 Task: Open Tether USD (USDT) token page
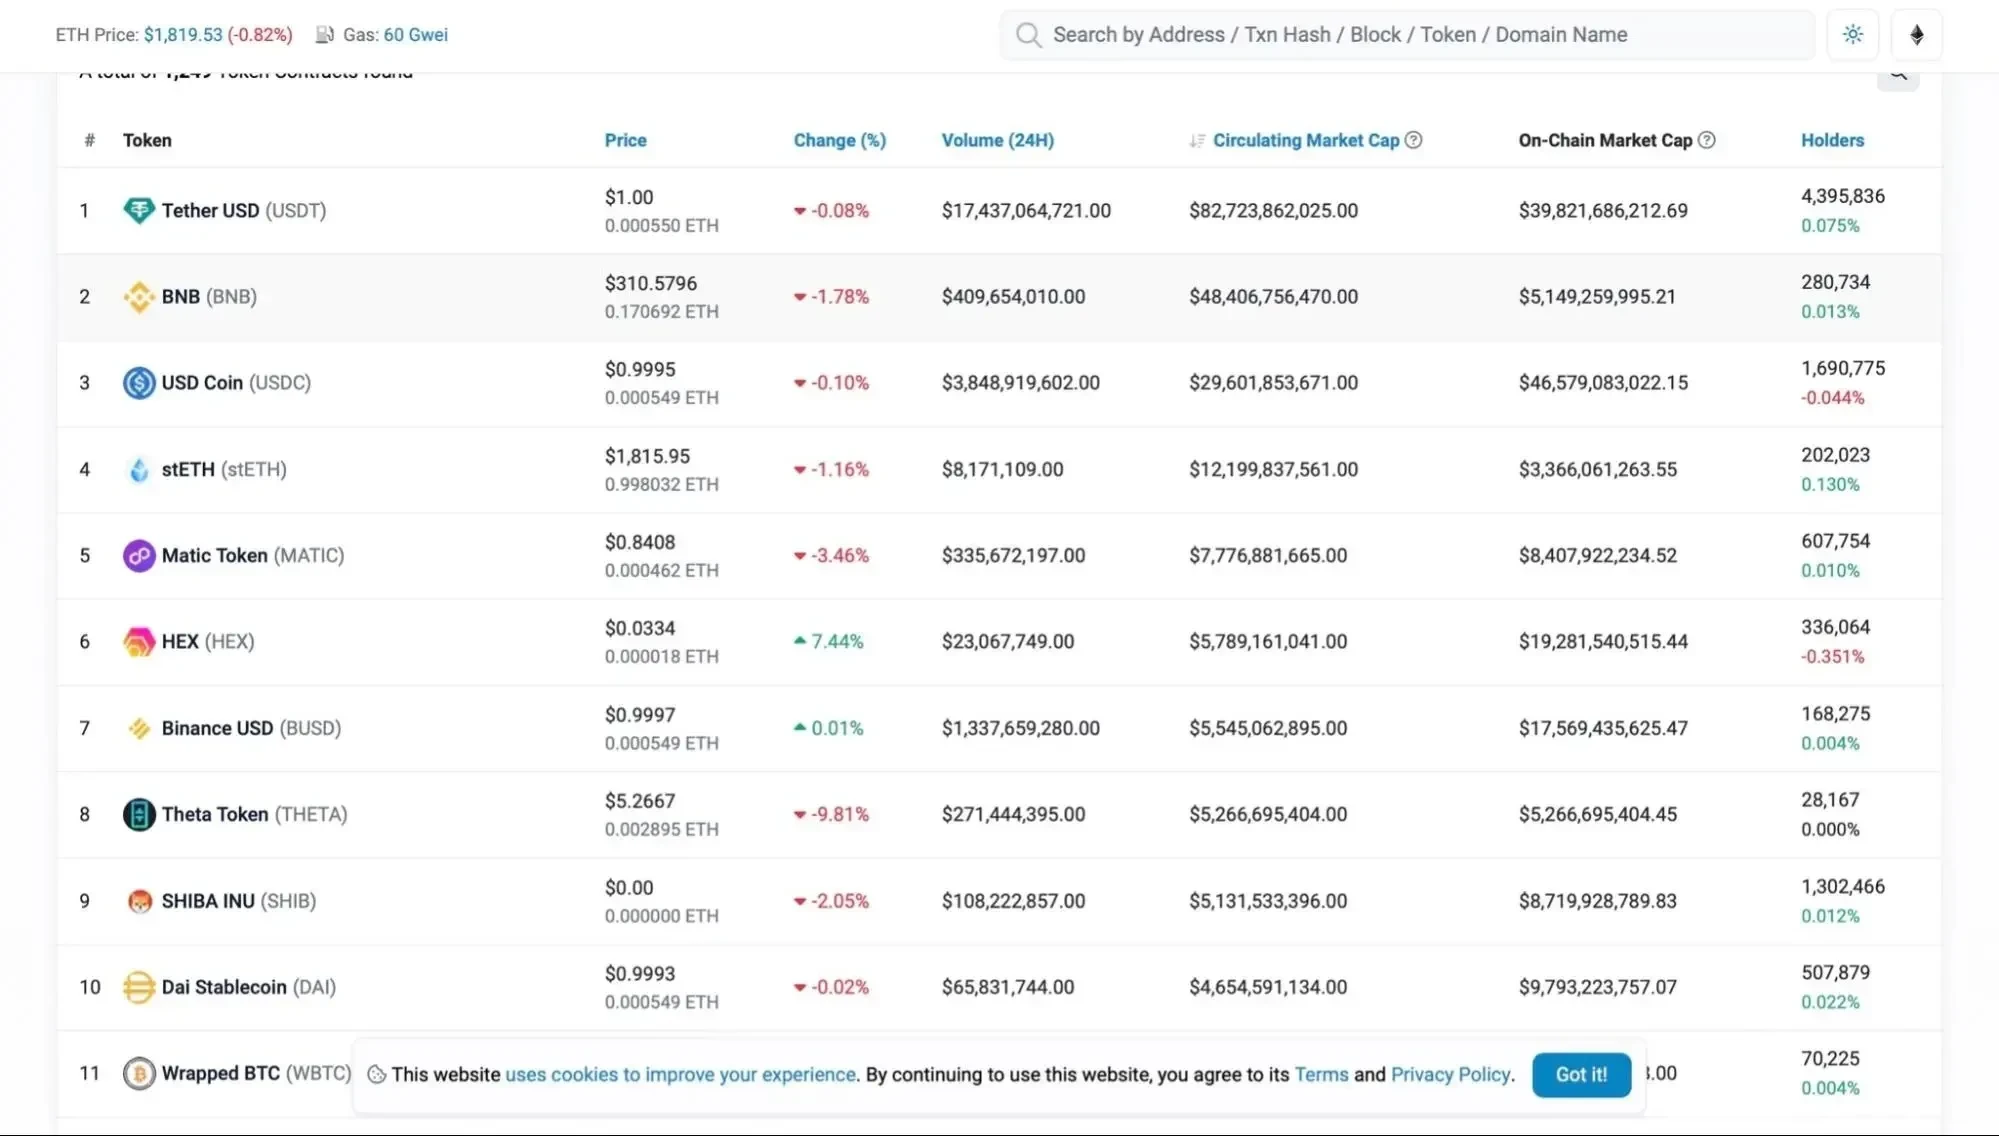(x=243, y=211)
